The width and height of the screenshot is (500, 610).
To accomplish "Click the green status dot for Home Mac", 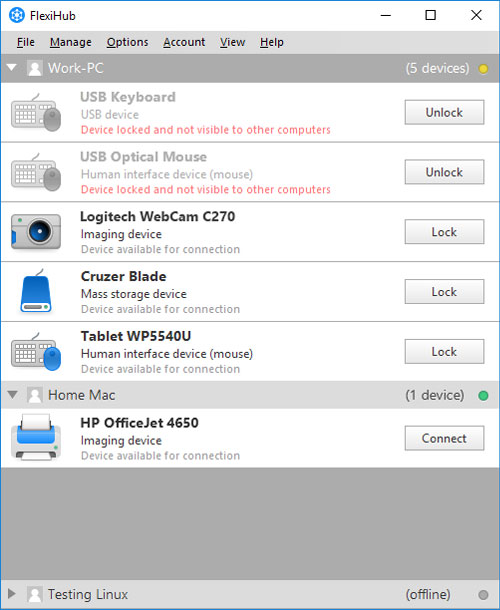I will click(483, 396).
